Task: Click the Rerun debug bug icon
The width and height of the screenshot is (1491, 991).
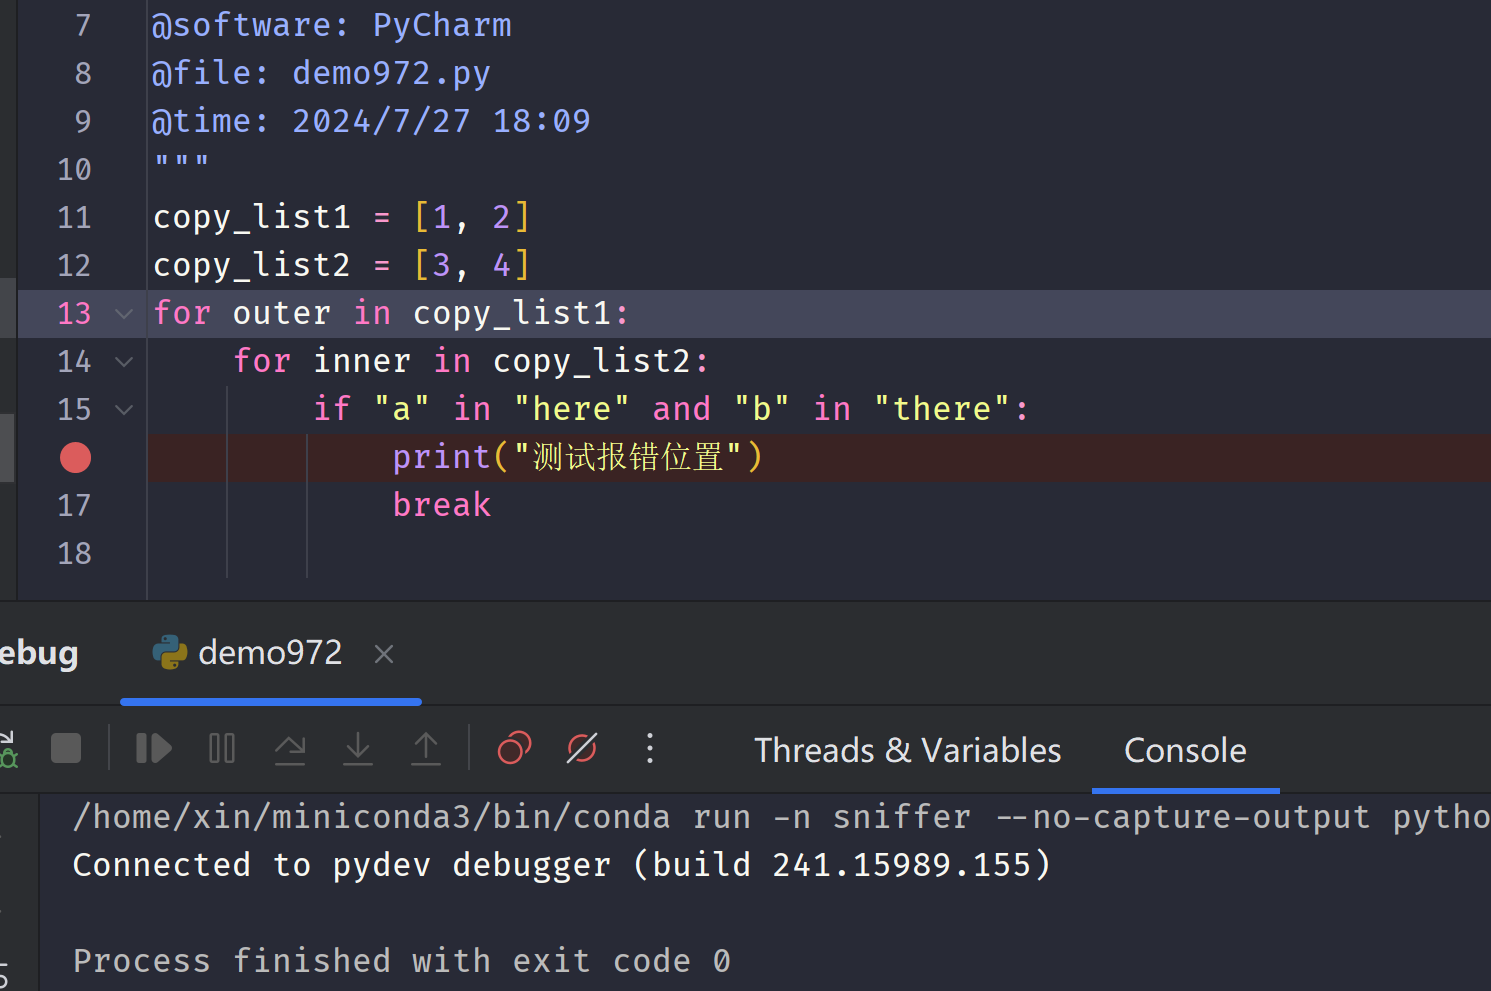Action: [8, 749]
